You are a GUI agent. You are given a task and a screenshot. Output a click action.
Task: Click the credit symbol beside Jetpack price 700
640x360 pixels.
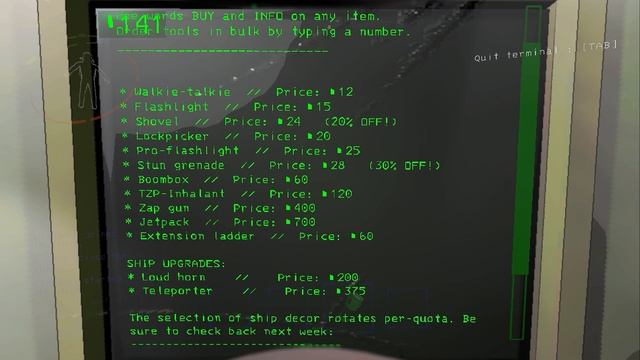tap(288, 222)
